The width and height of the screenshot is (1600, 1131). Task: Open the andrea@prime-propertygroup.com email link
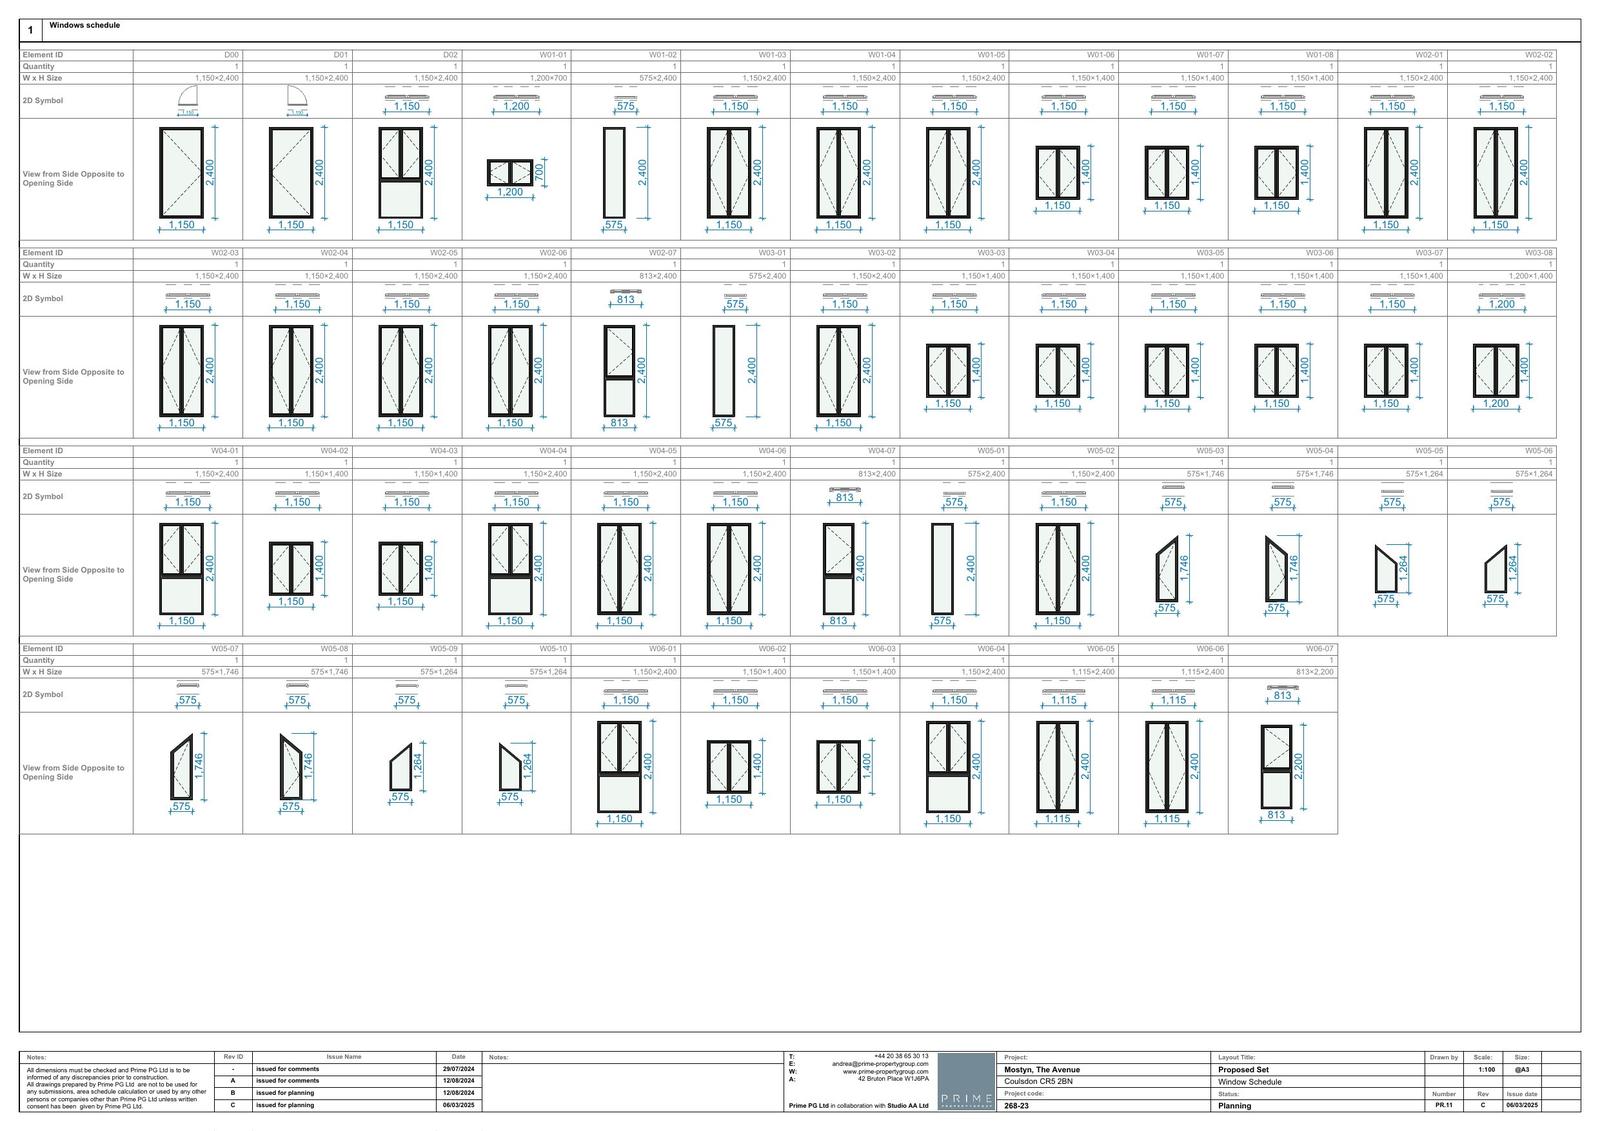click(880, 1064)
